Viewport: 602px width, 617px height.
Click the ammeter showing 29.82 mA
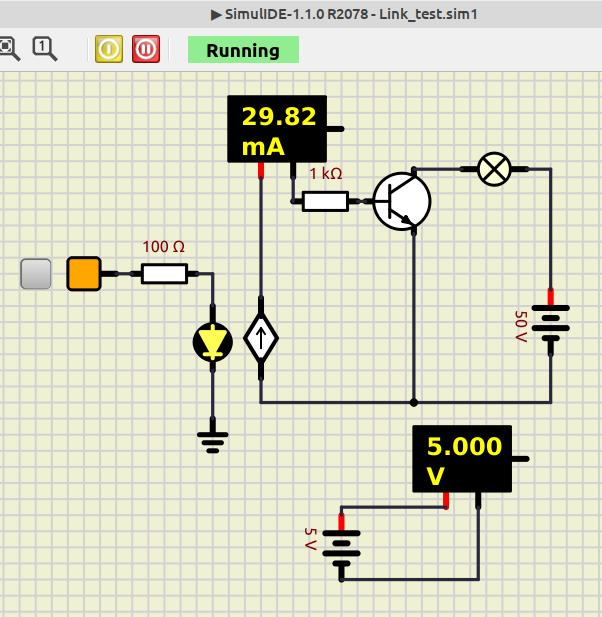[x=277, y=128]
